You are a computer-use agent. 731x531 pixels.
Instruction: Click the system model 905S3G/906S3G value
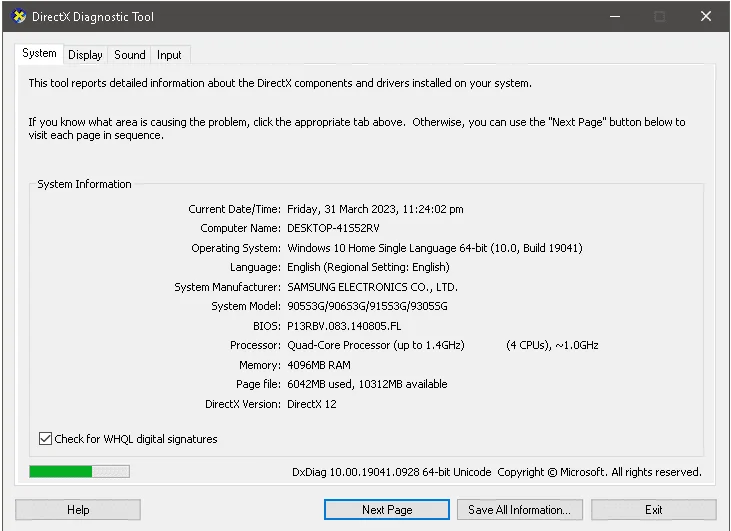click(x=367, y=306)
